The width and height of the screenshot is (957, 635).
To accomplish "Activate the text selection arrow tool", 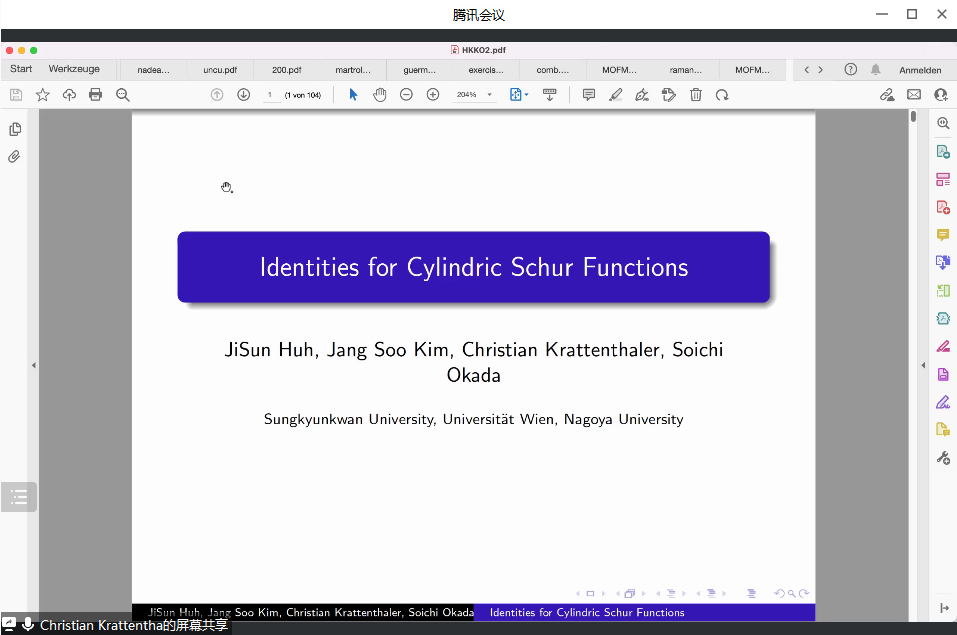I will click(352, 94).
